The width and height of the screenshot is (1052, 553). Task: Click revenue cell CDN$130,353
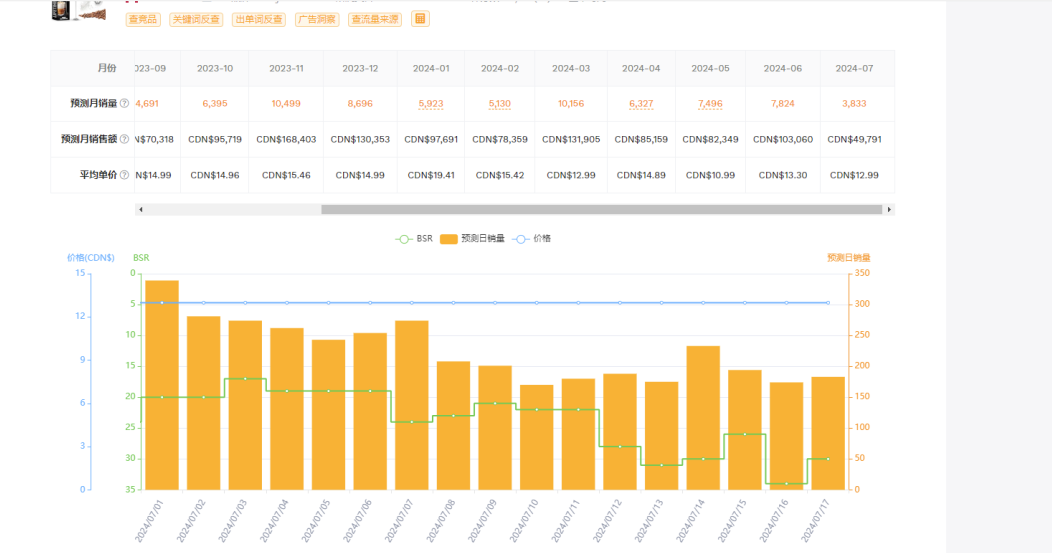tap(360, 140)
